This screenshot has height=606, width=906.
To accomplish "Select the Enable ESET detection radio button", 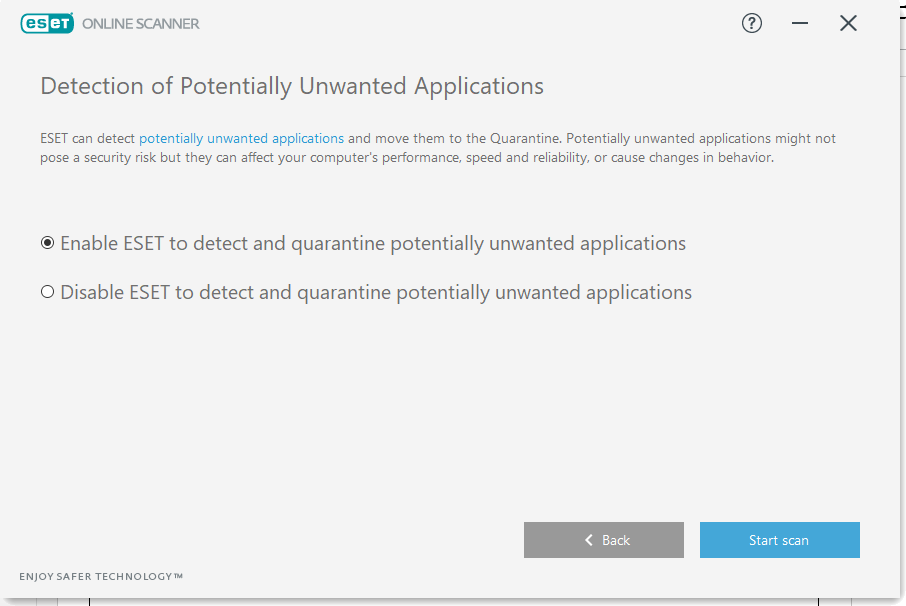I will pyautogui.click(x=47, y=243).
